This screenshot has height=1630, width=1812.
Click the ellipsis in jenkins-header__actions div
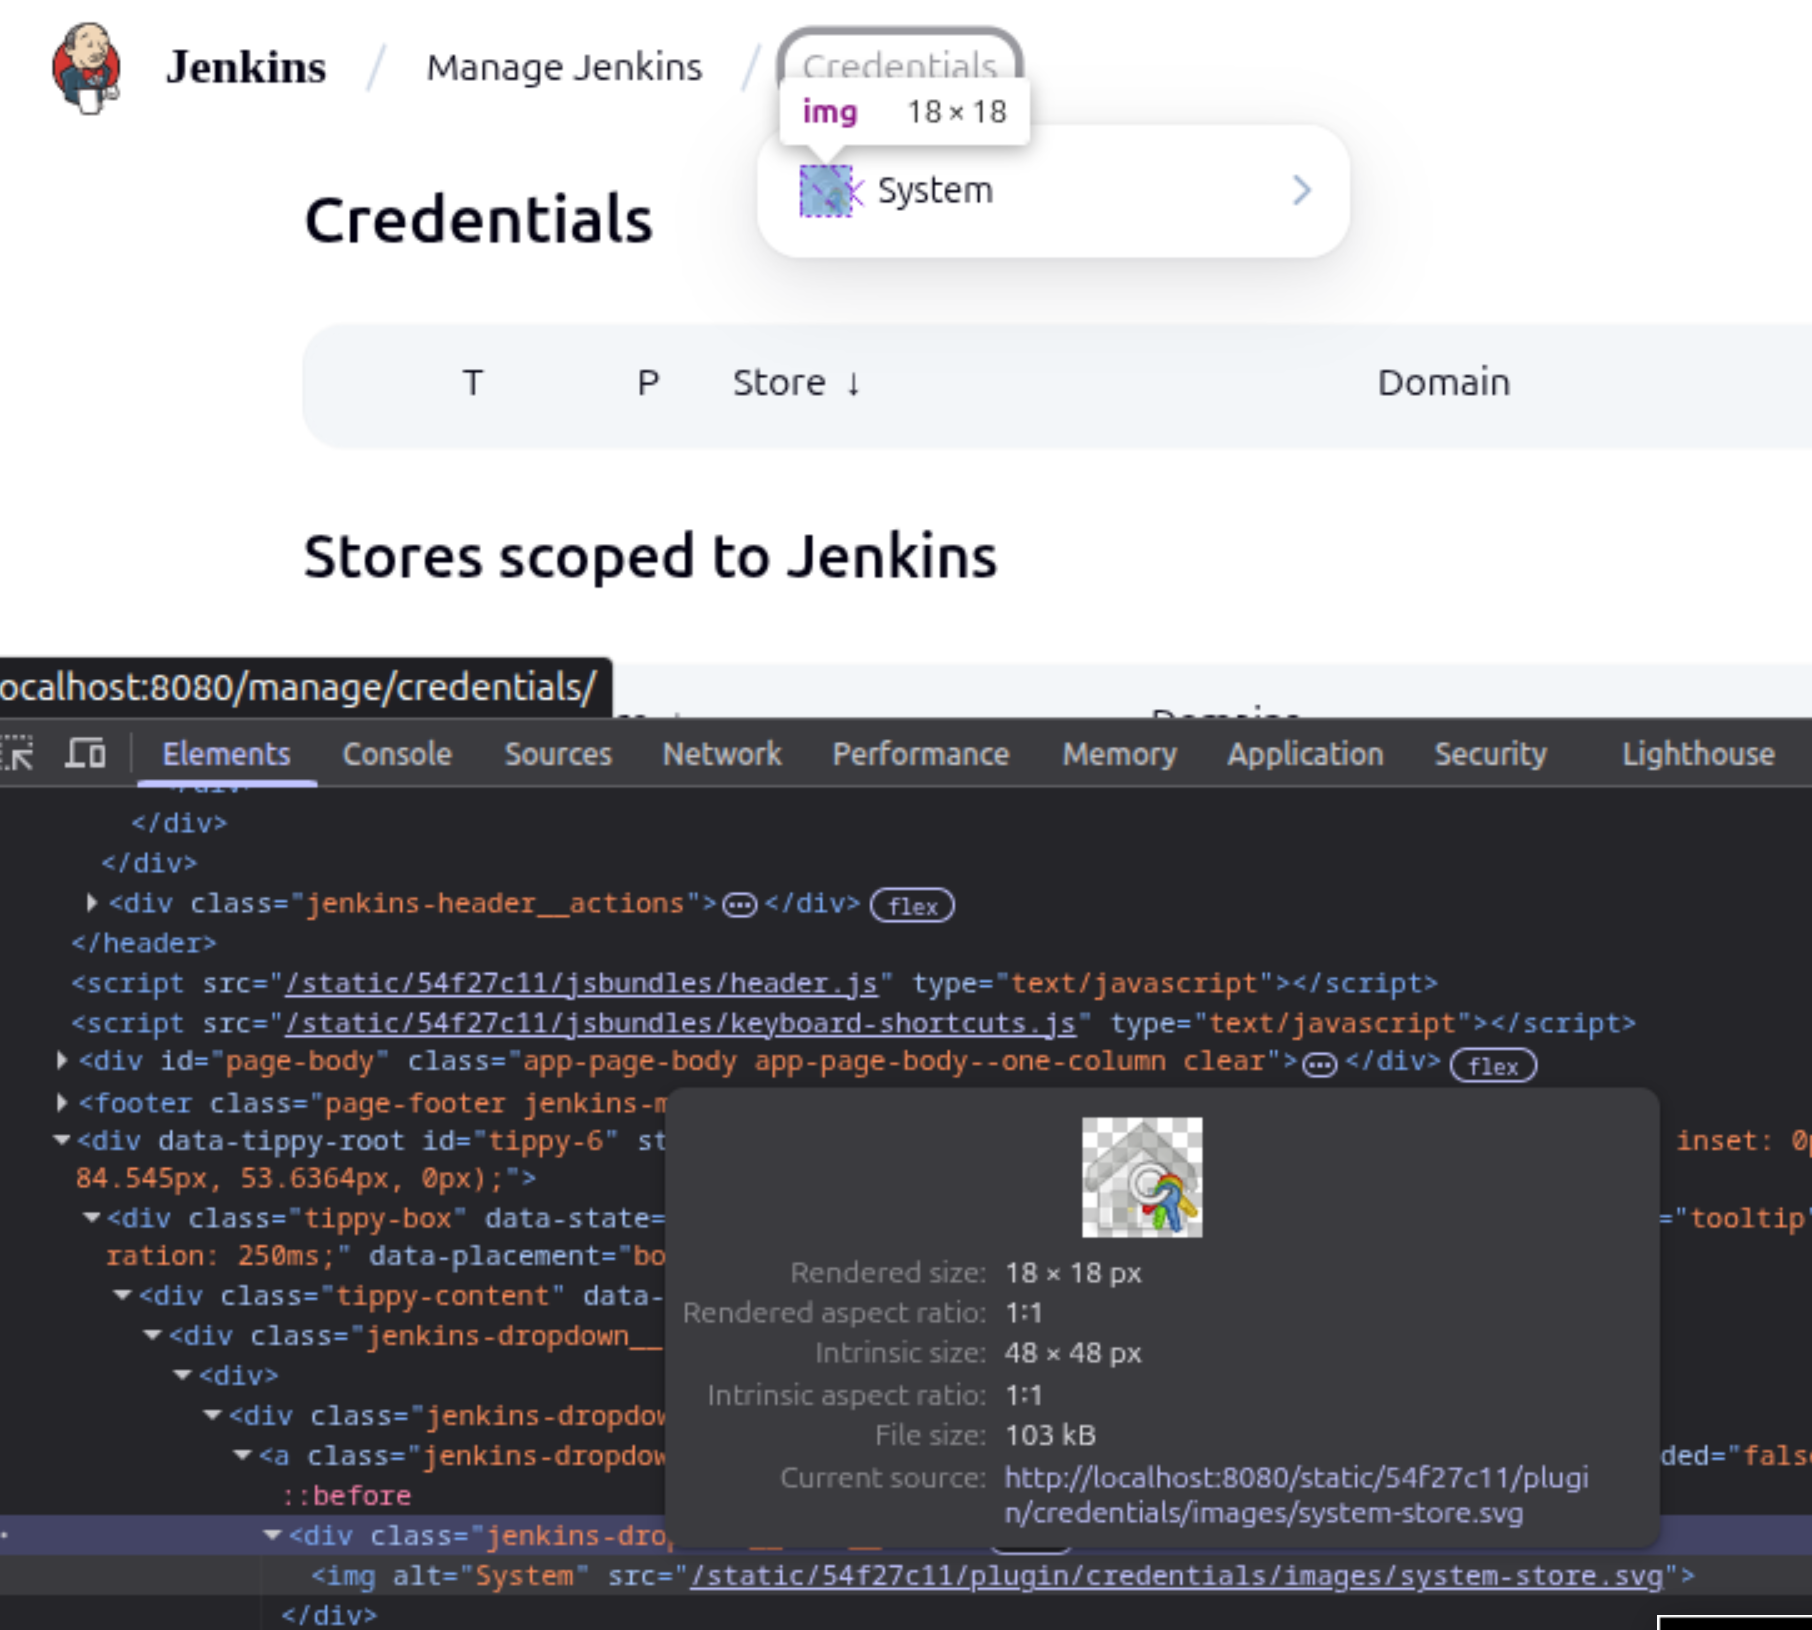click(x=740, y=905)
